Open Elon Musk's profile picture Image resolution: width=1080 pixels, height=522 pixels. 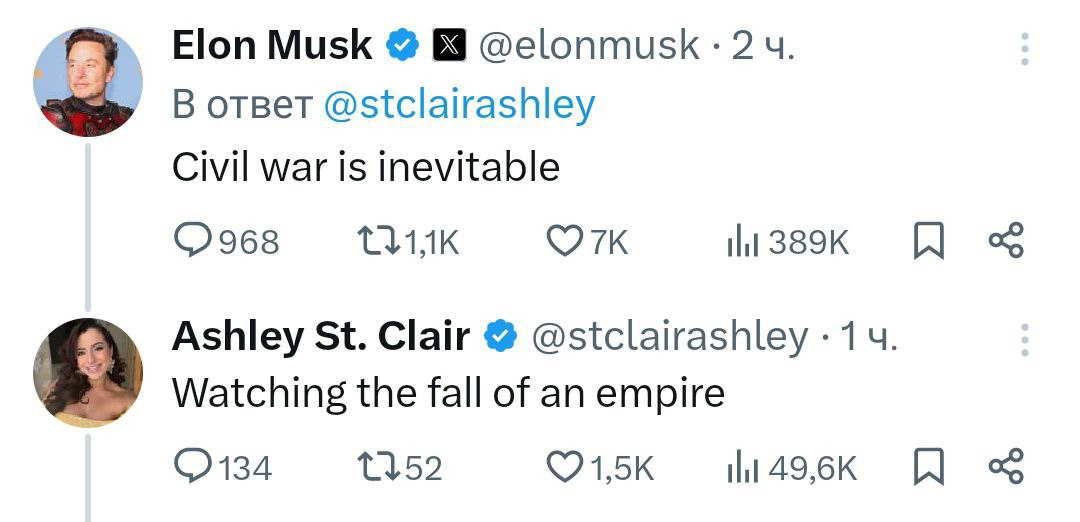click(88, 82)
